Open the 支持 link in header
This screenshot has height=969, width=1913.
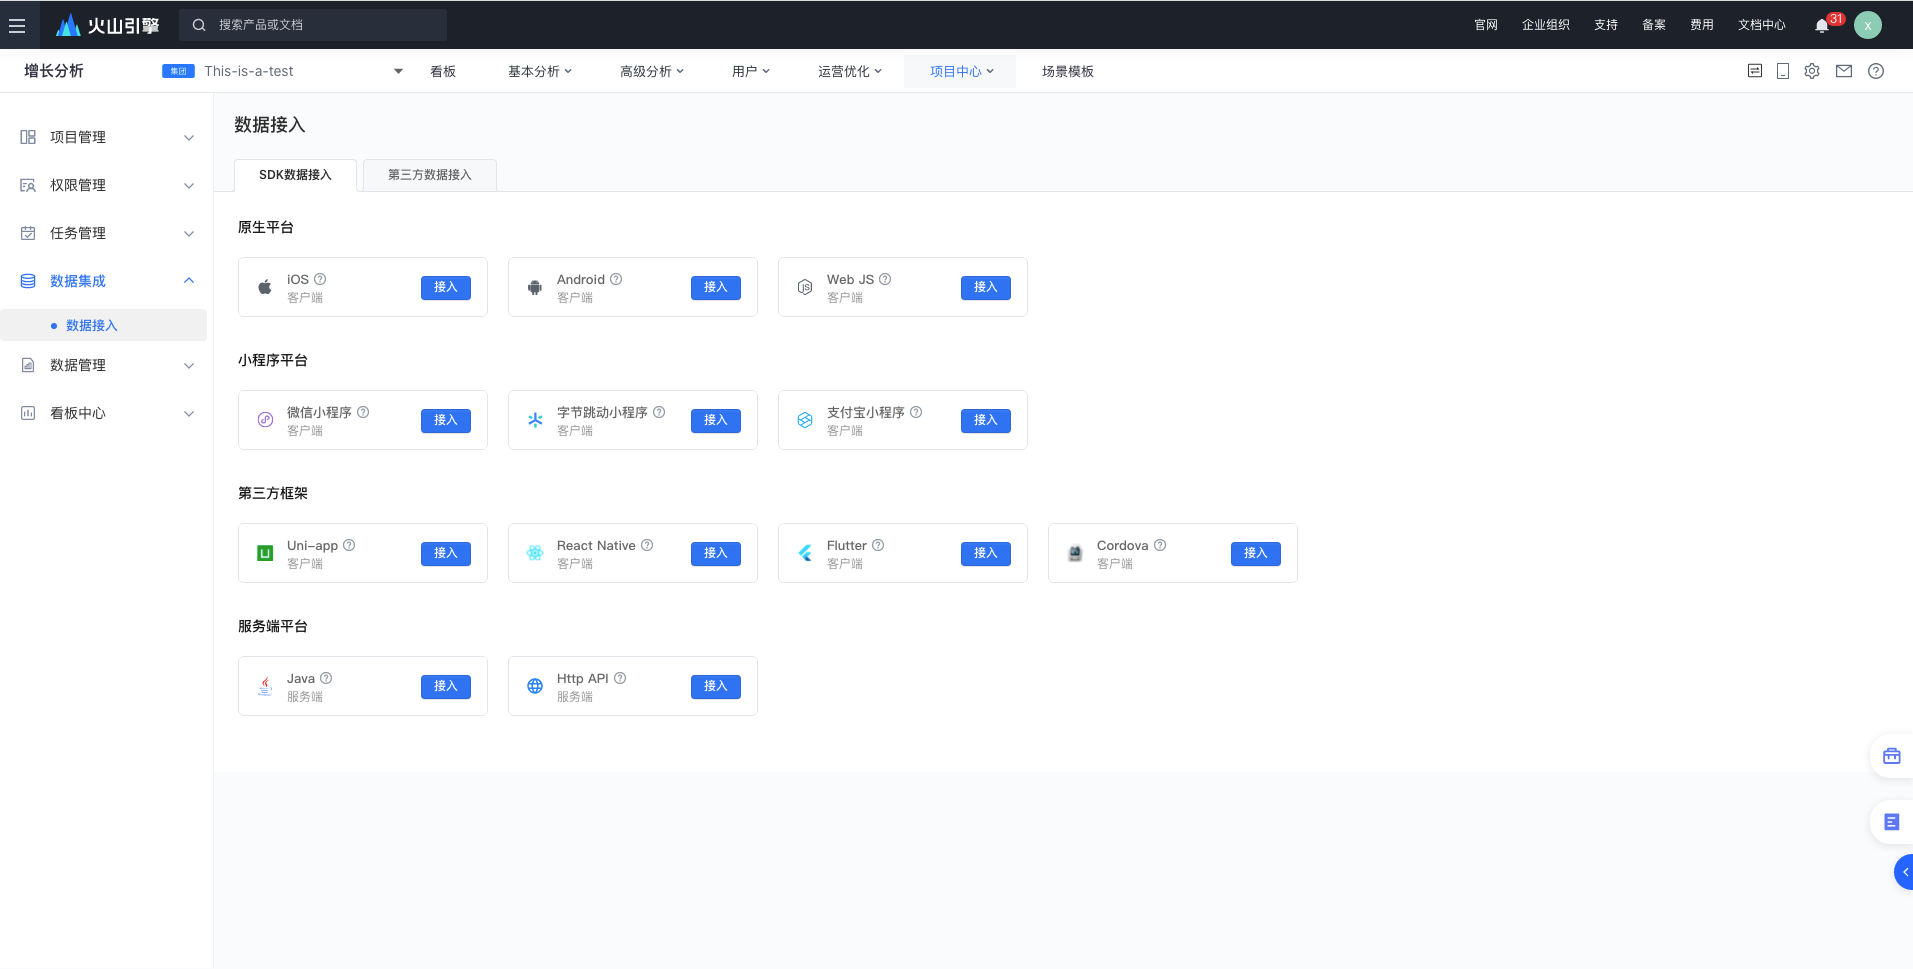1606,25
